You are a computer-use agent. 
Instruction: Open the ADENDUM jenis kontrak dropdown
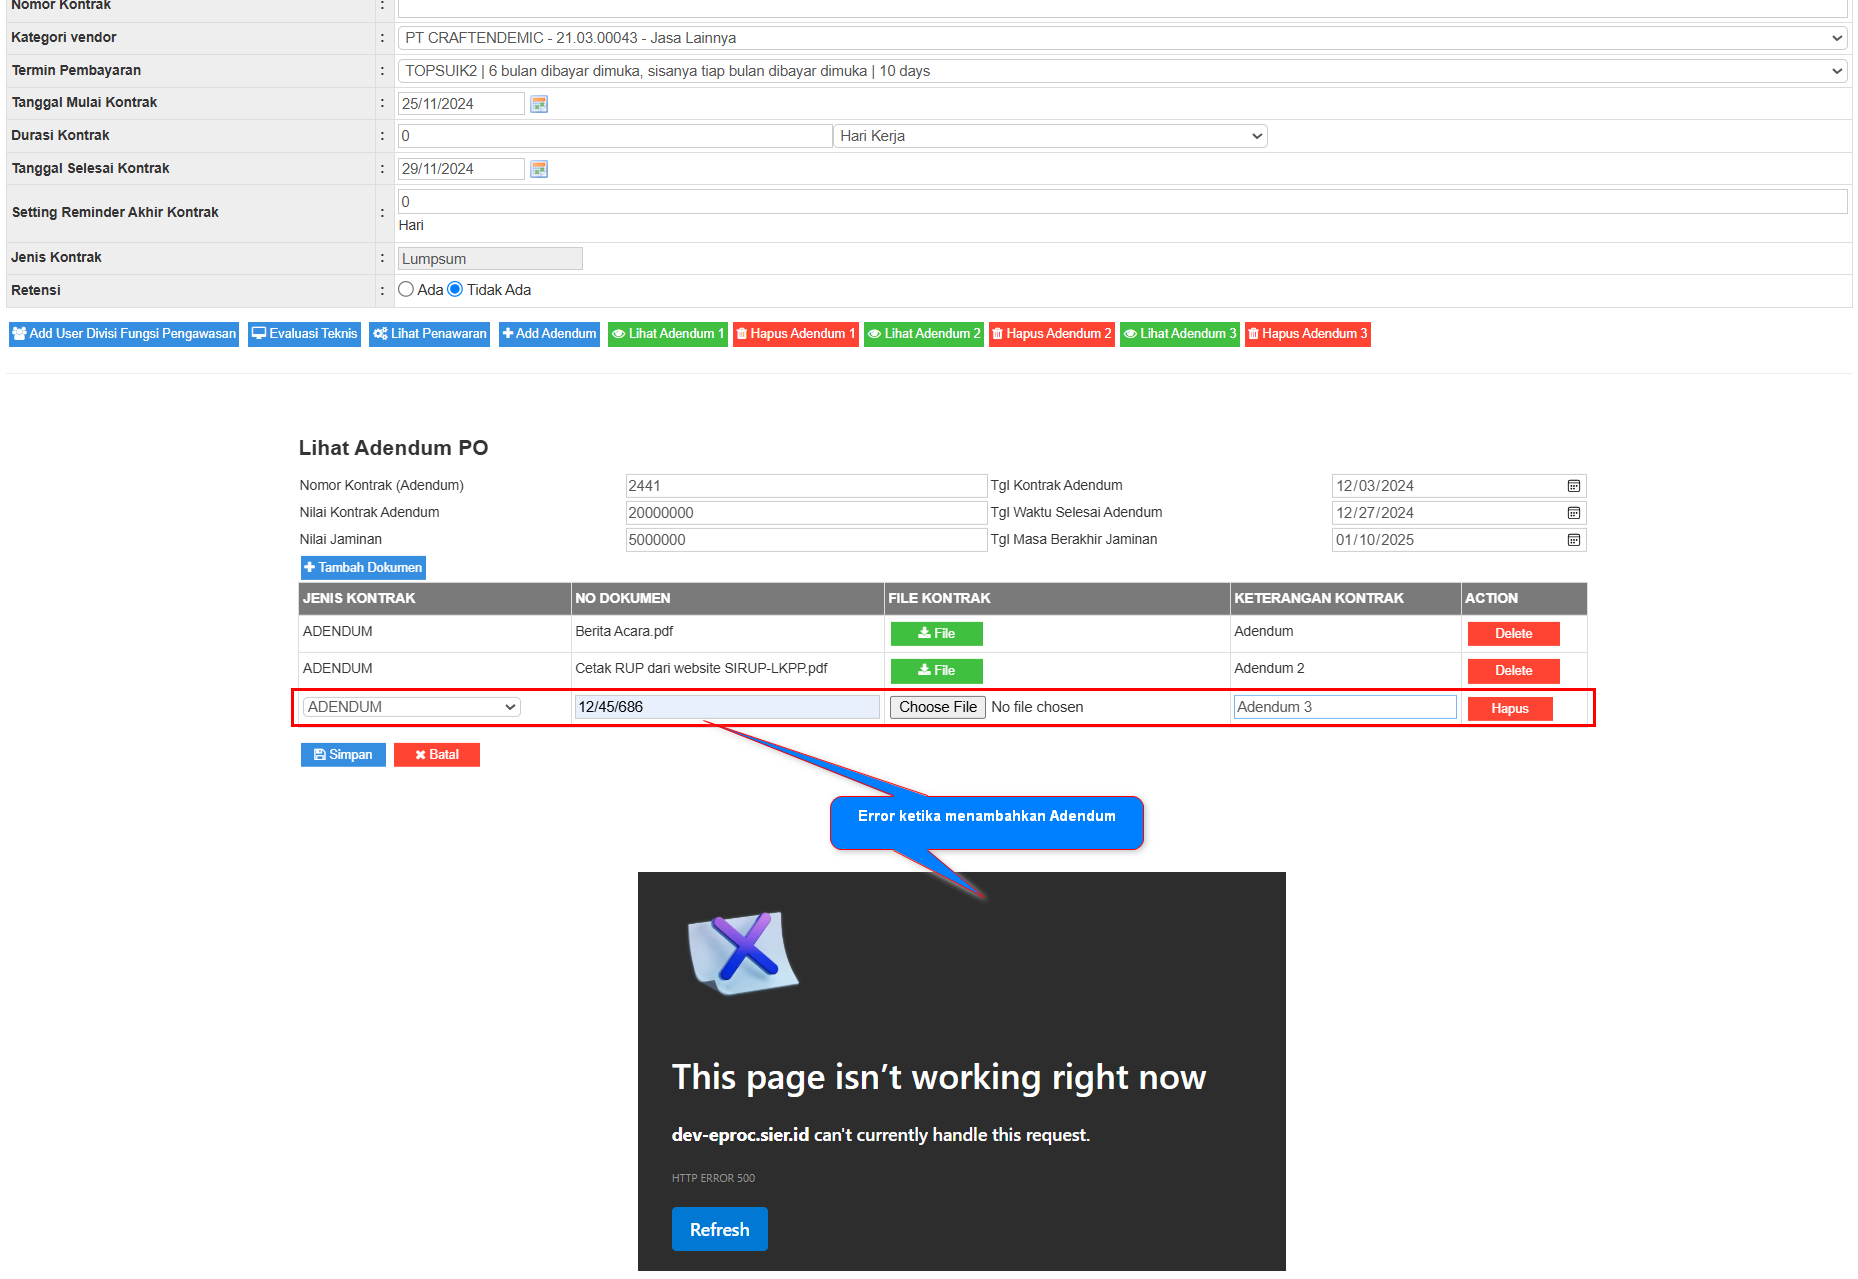[411, 707]
